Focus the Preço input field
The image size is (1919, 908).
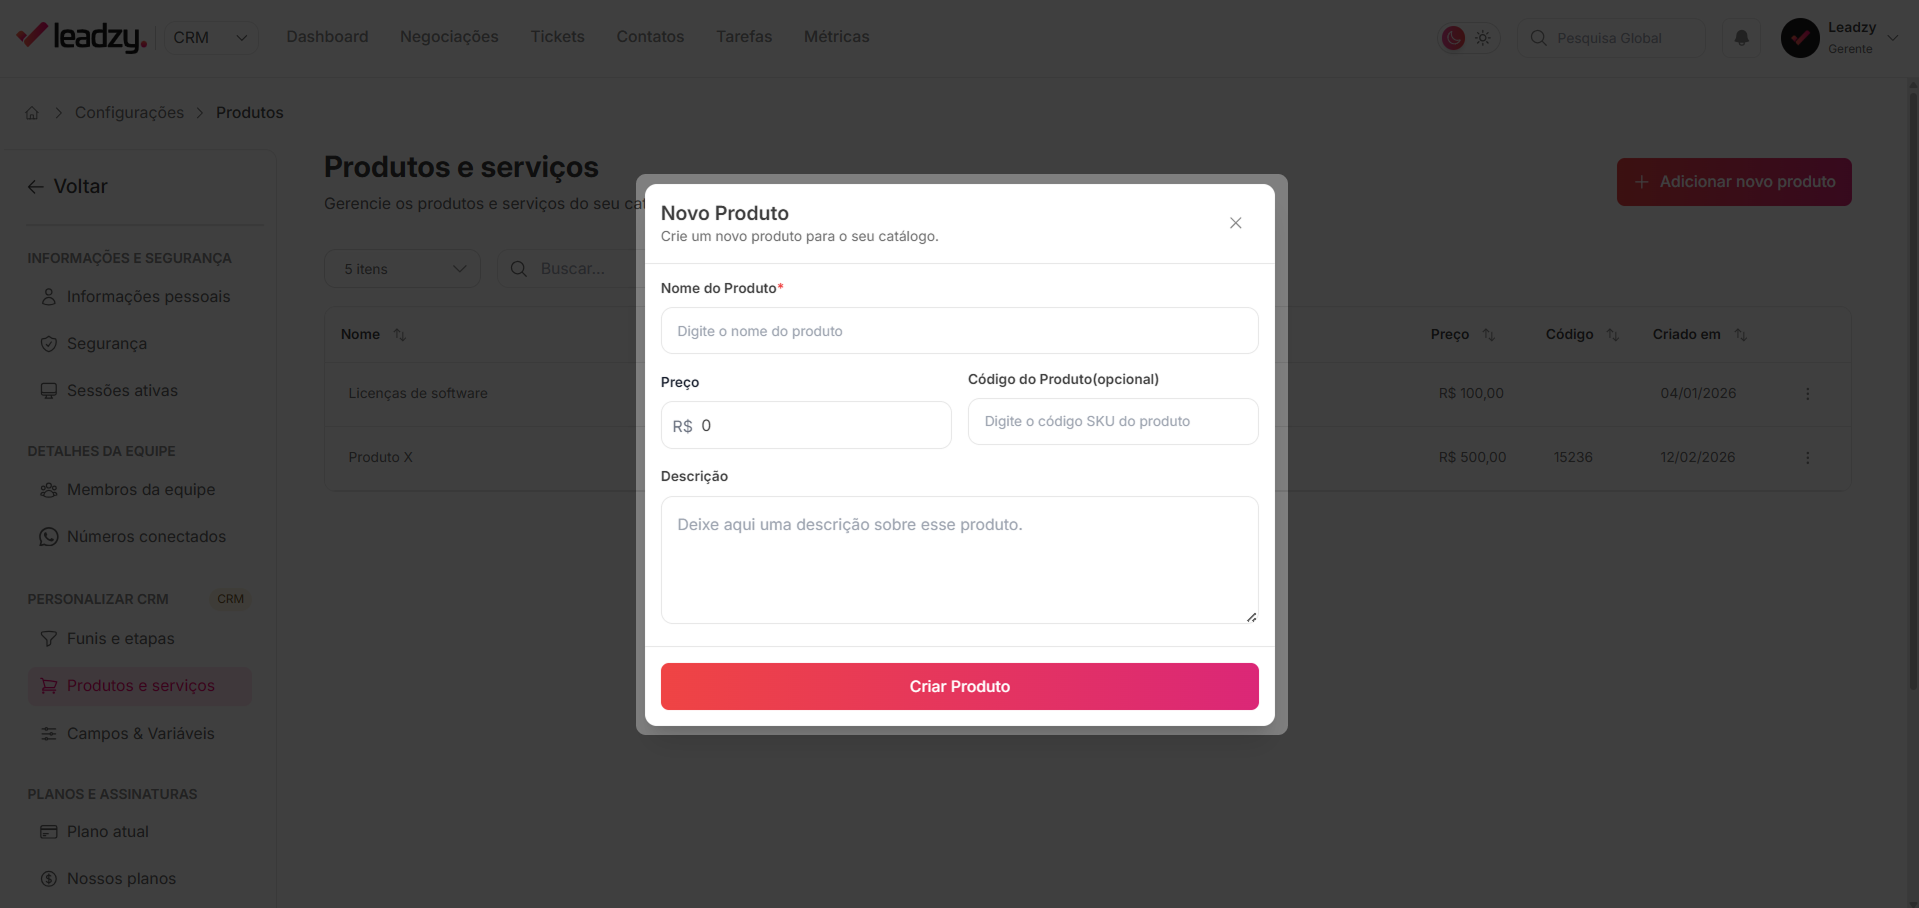click(806, 425)
